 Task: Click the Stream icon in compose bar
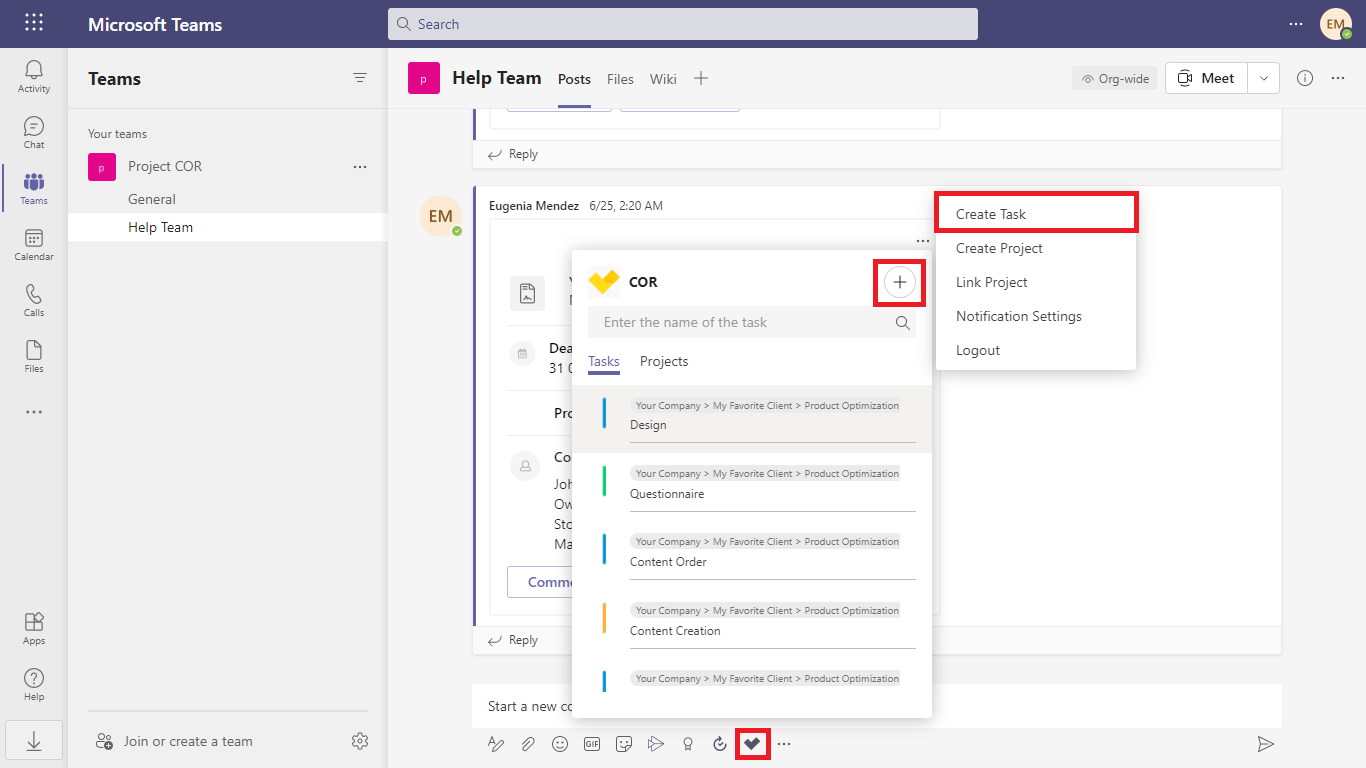(x=656, y=743)
